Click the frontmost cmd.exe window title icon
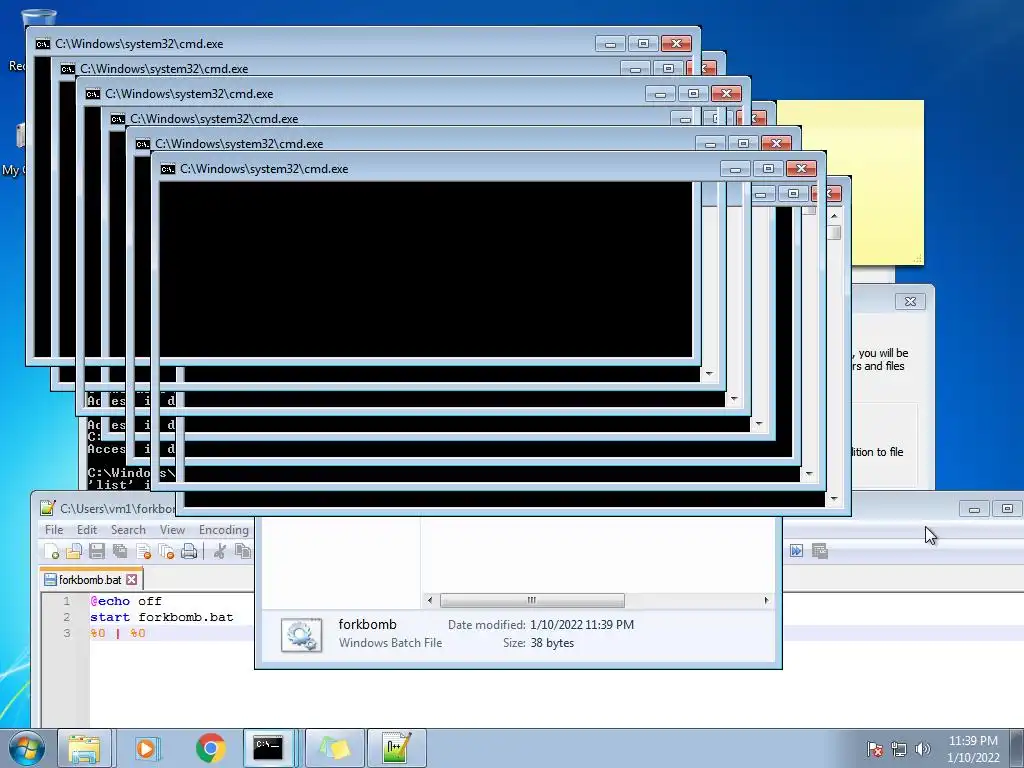The width and height of the screenshot is (1024, 768). pos(168,169)
